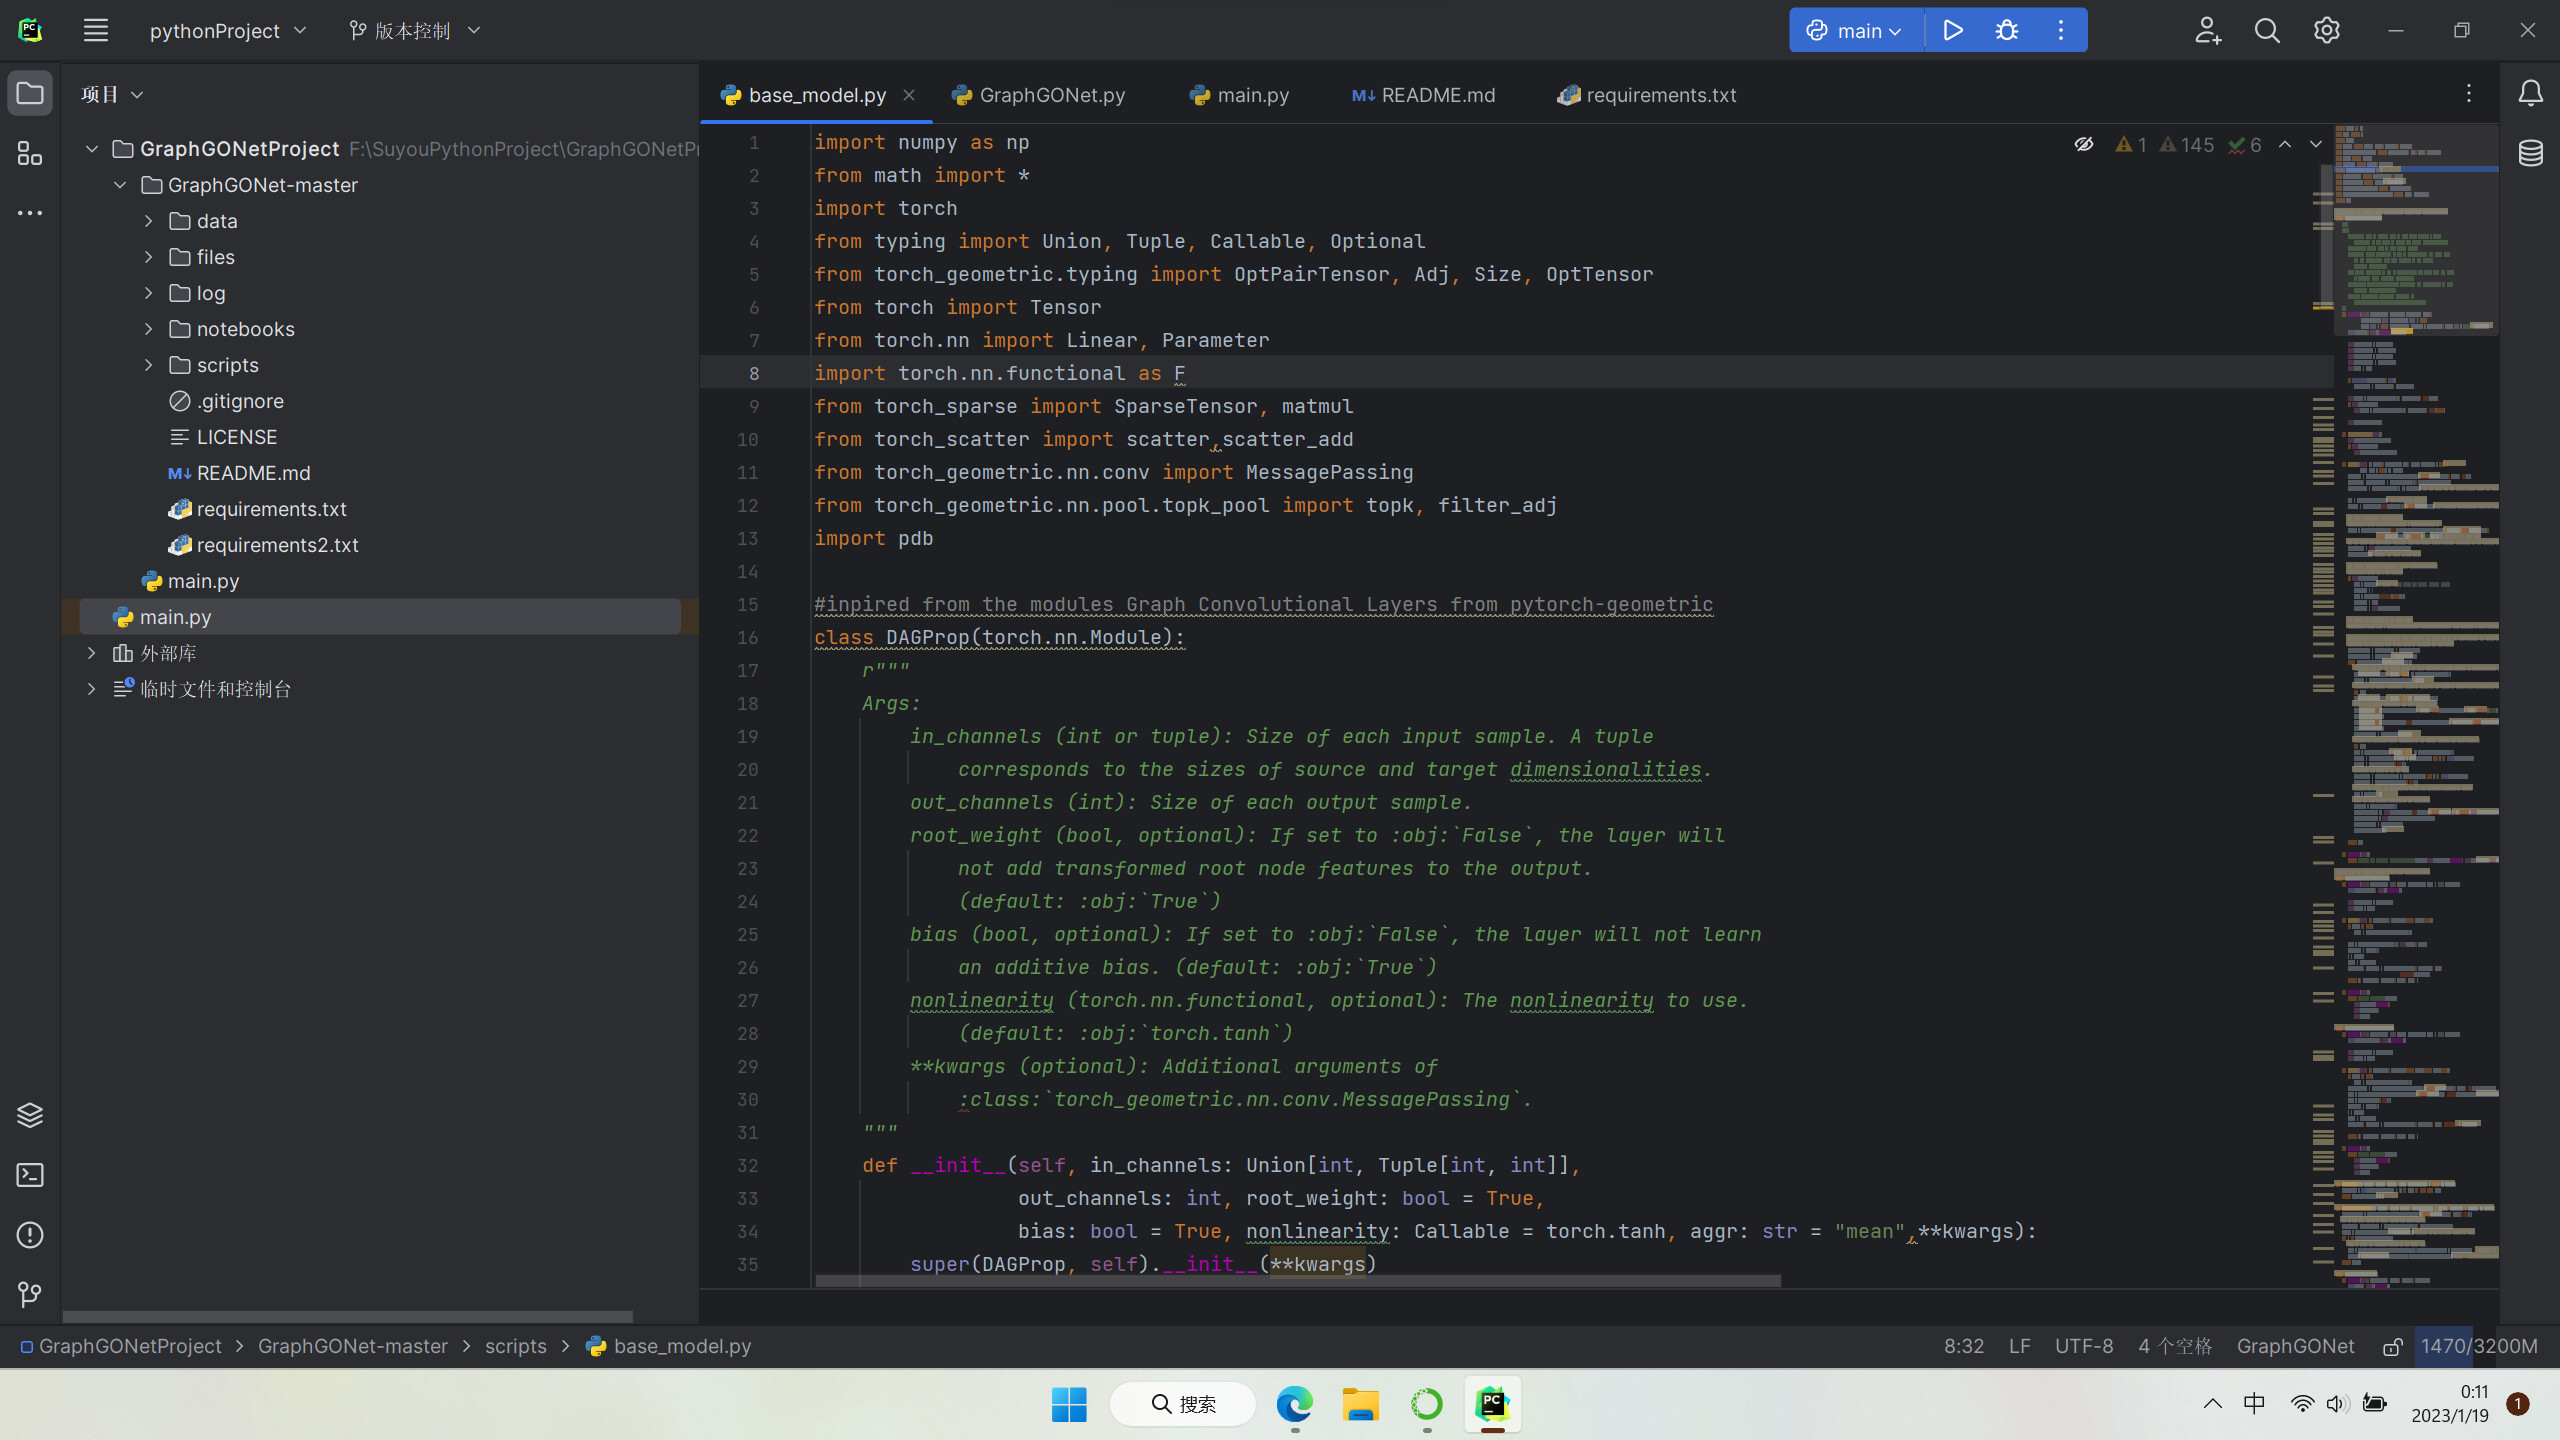Open the hamburger main menu
Screen dimensions: 2560x1440
(x=96, y=30)
